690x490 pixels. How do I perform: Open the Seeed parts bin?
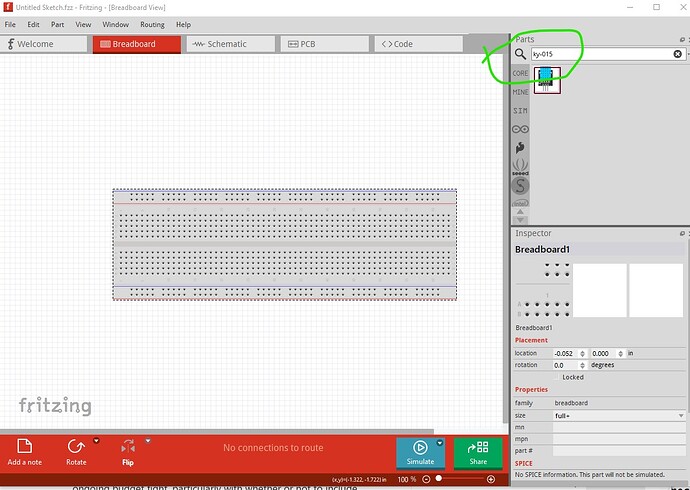tap(520, 166)
